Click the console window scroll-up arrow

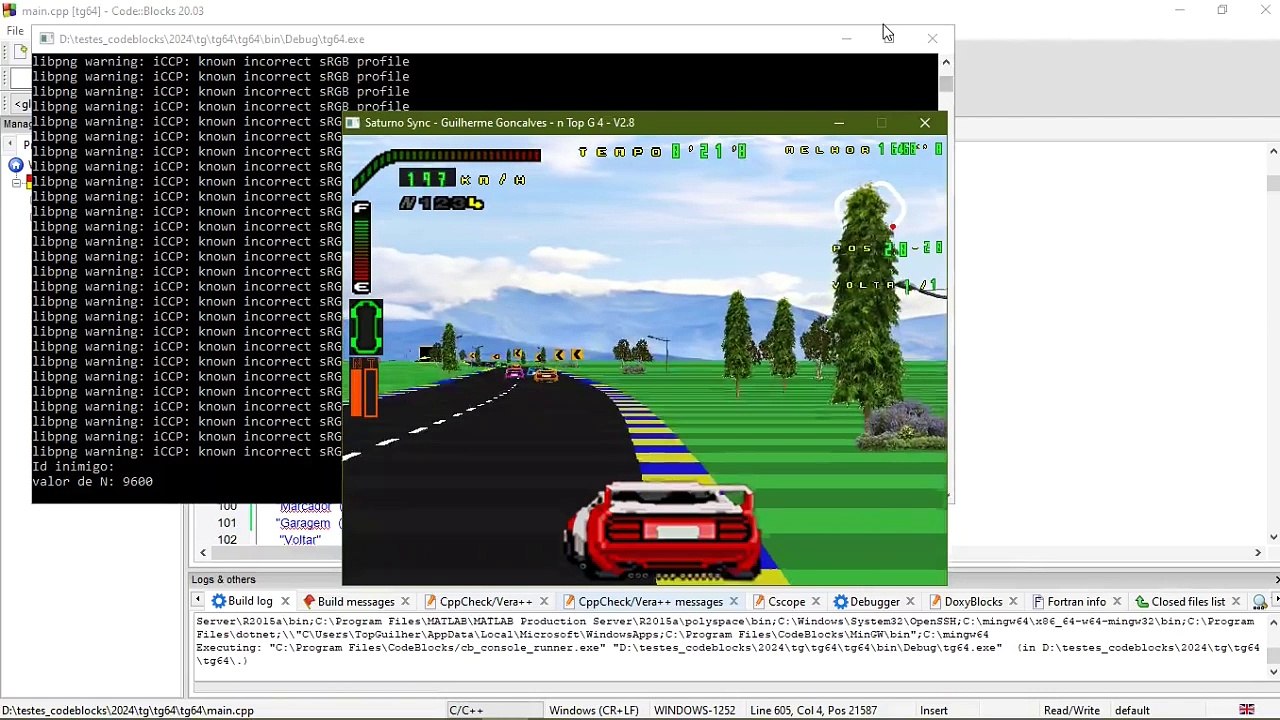click(946, 63)
